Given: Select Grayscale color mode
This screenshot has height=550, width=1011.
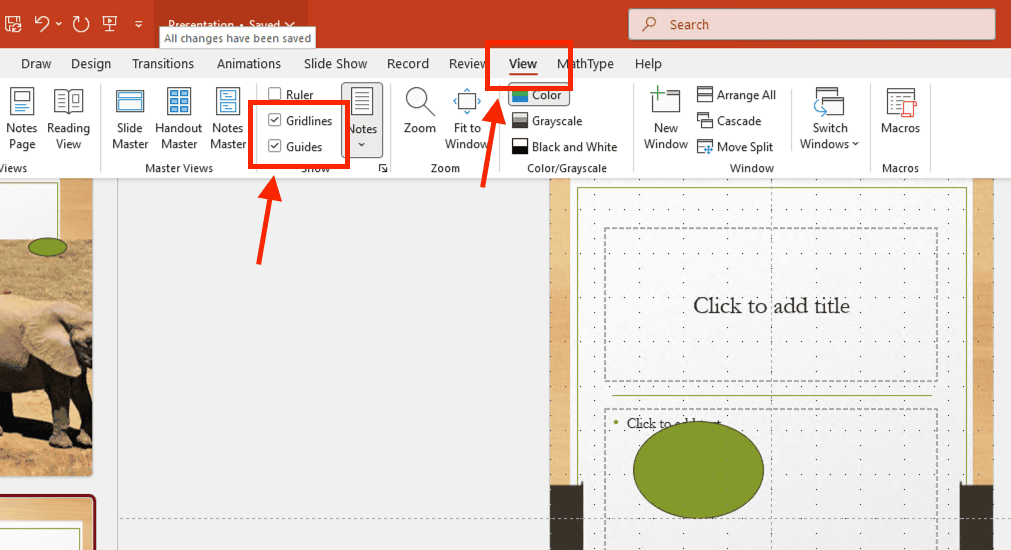Looking at the screenshot, I should (x=547, y=121).
